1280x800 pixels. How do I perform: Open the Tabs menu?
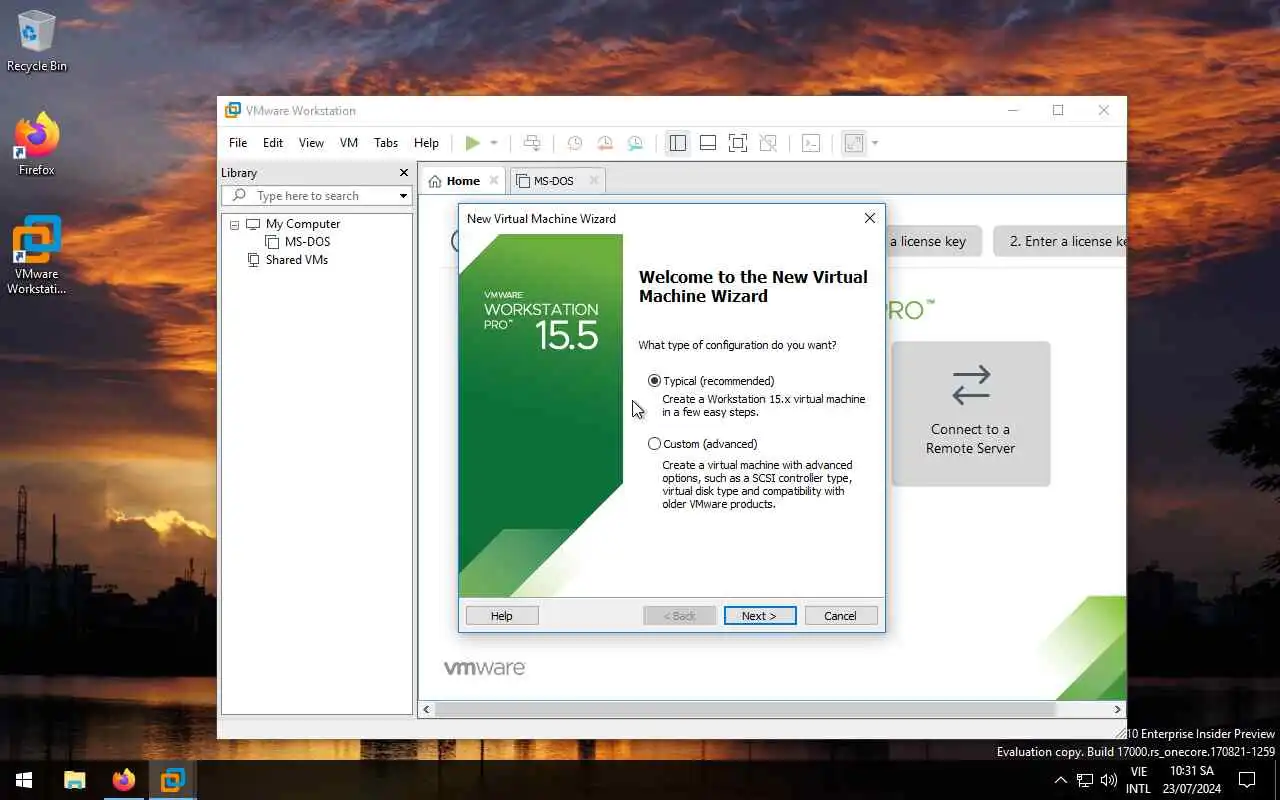point(386,143)
